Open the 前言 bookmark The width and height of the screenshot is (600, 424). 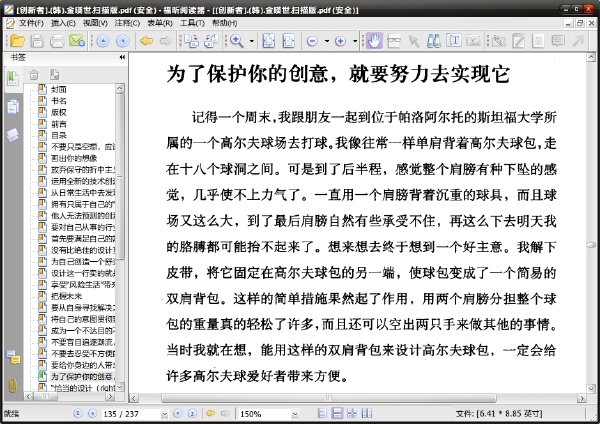pyautogui.click(x=59, y=124)
